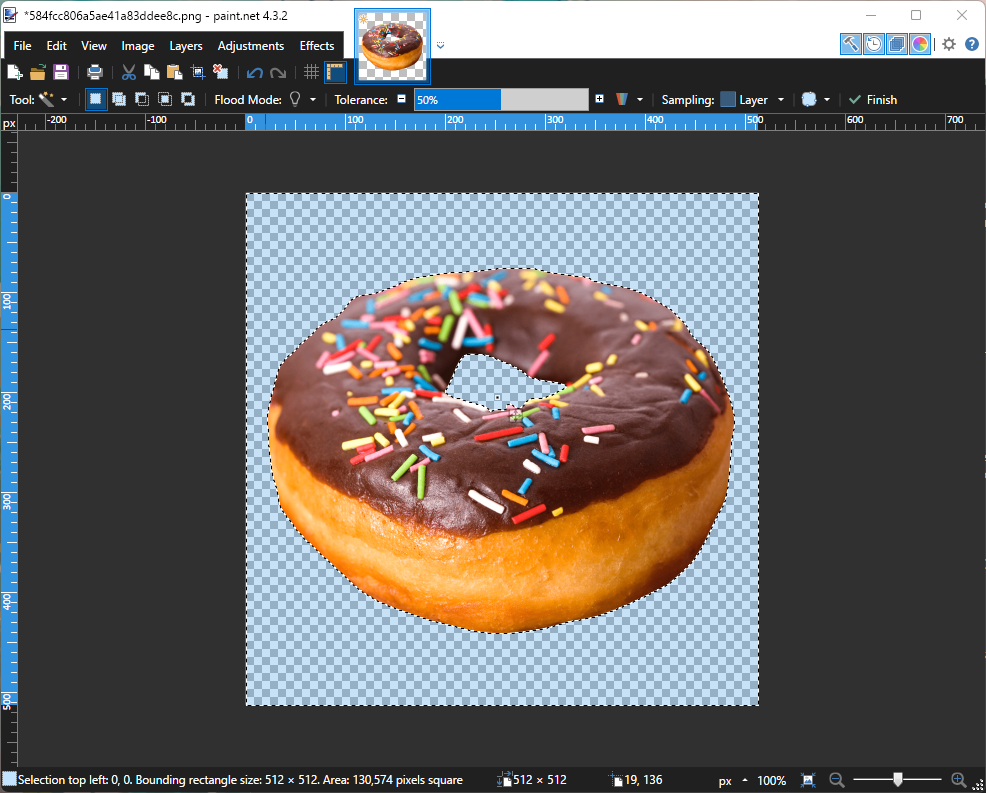Click the selection clipping mode icon
Screen dimensions: 986x793
tap(809, 99)
